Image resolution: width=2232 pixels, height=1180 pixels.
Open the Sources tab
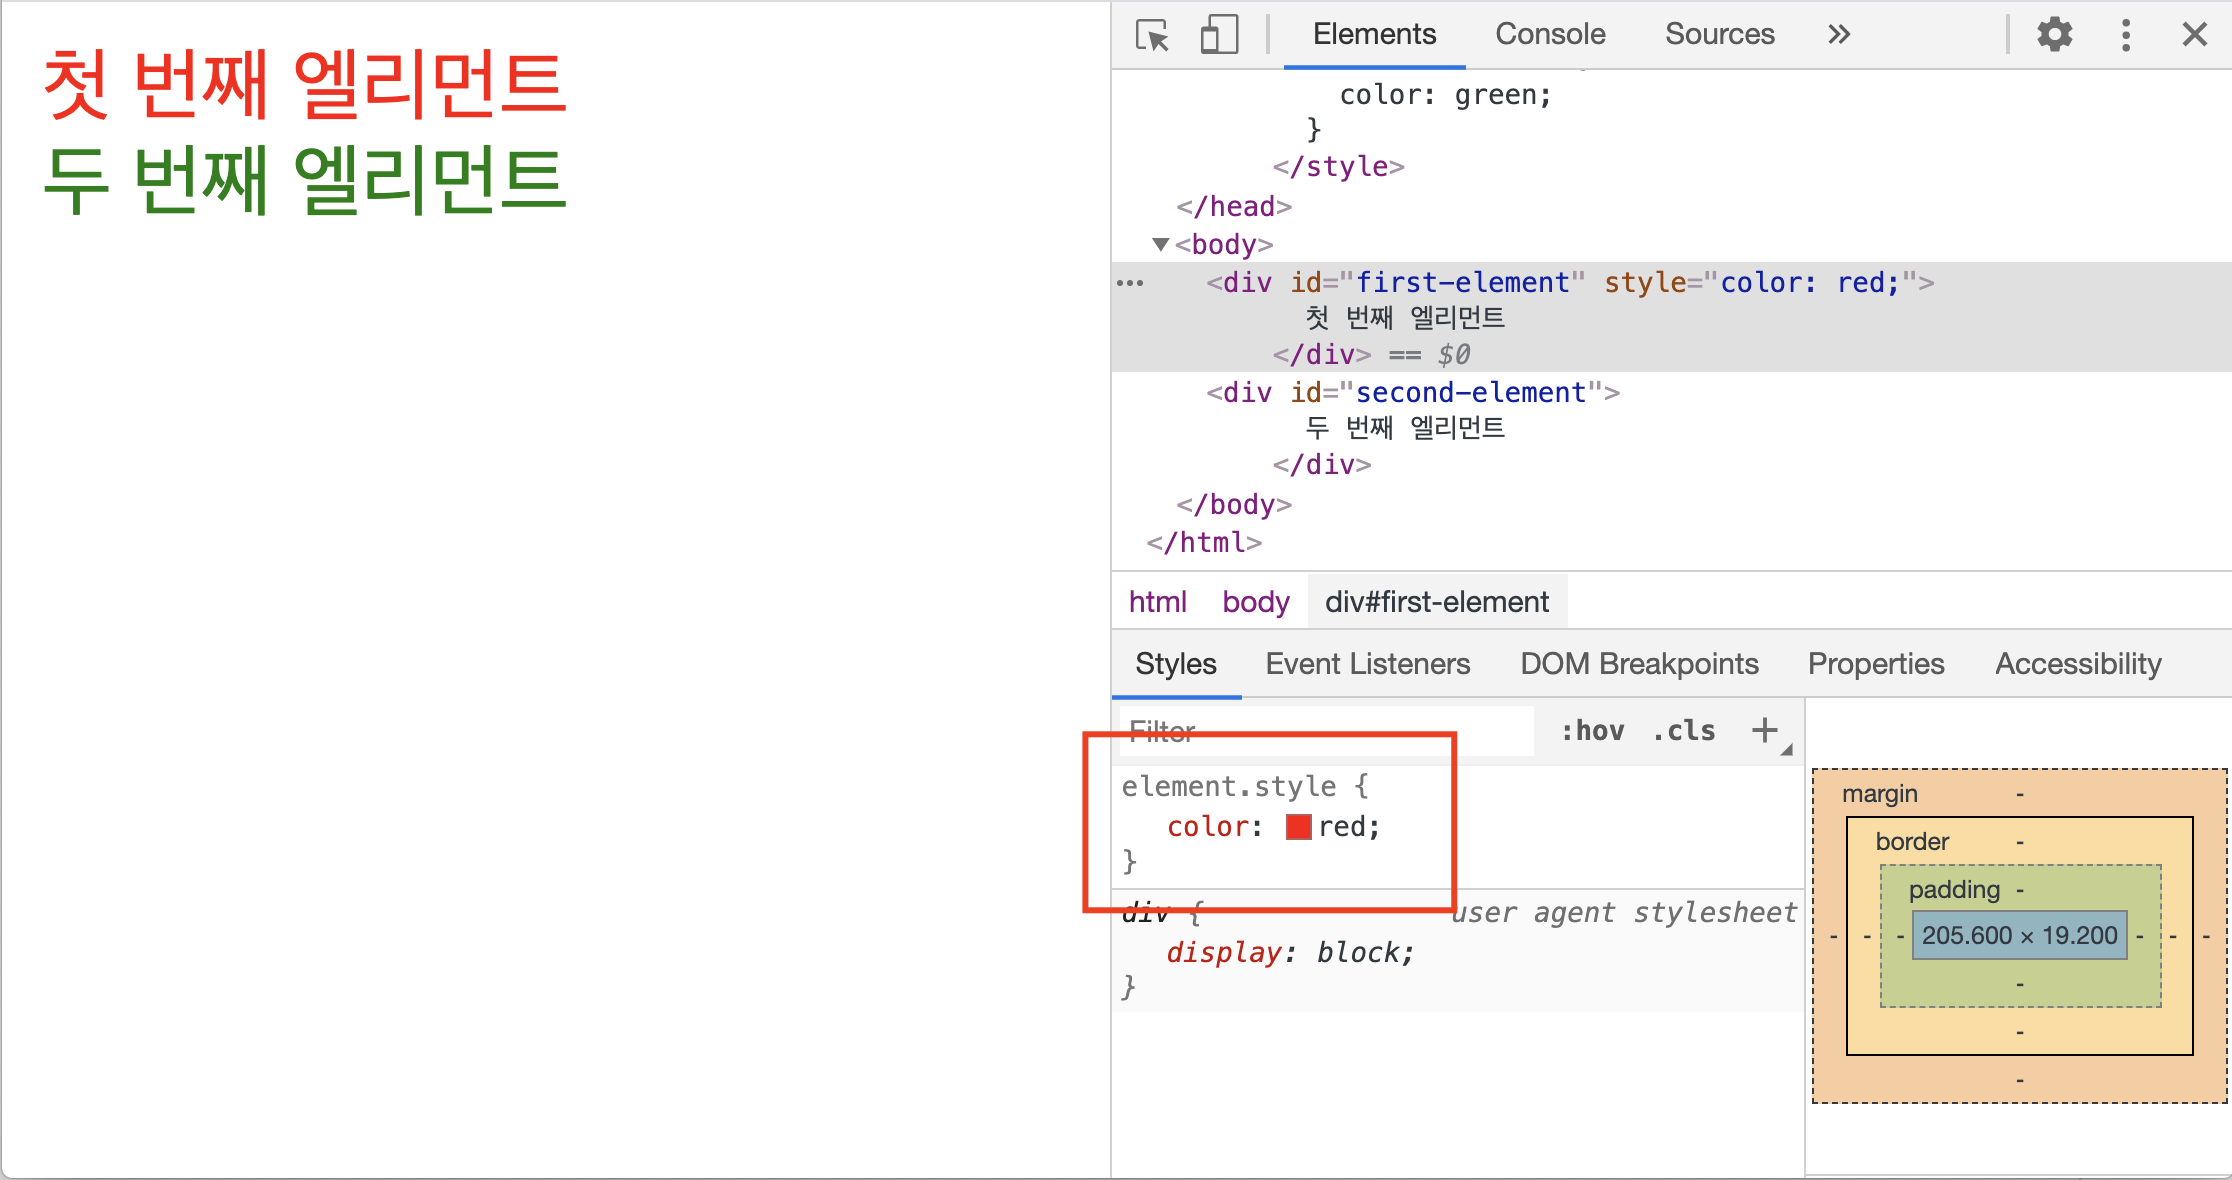pyautogui.click(x=1719, y=35)
